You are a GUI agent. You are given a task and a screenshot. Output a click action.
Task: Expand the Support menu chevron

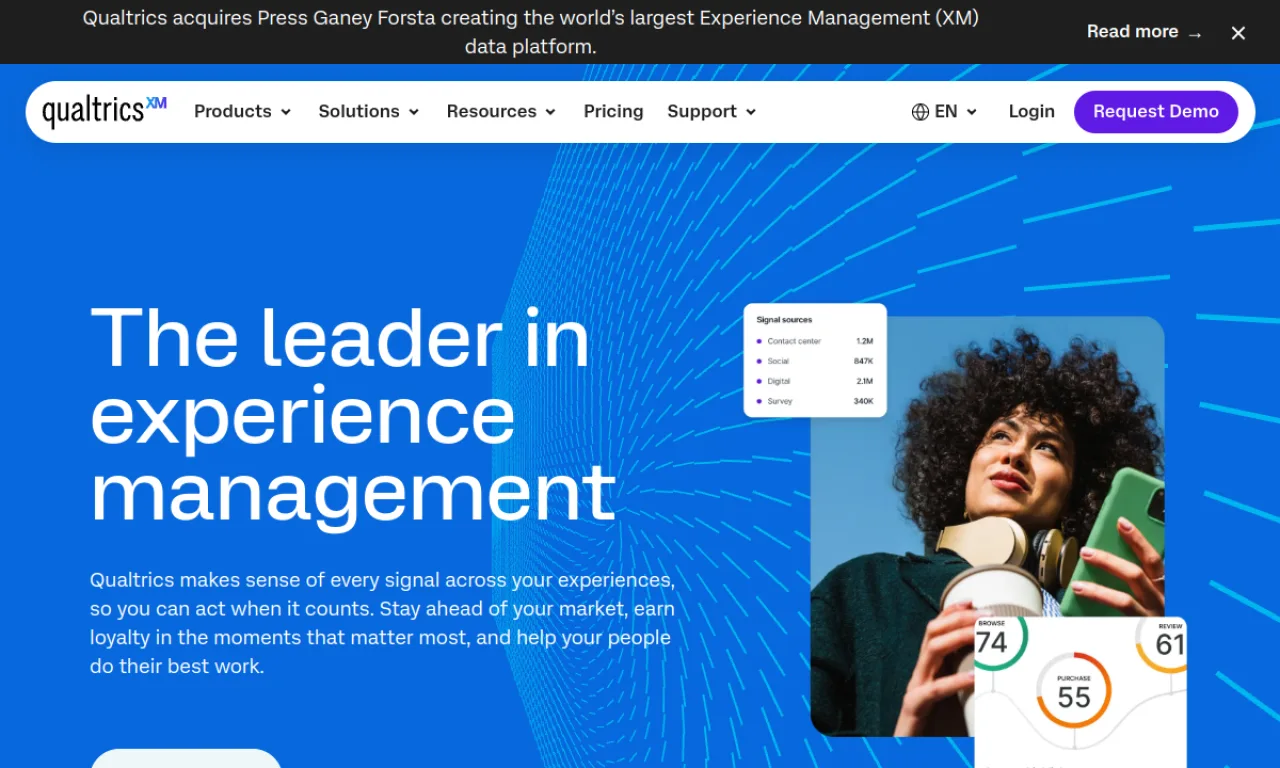pyautogui.click(x=751, y=112)
